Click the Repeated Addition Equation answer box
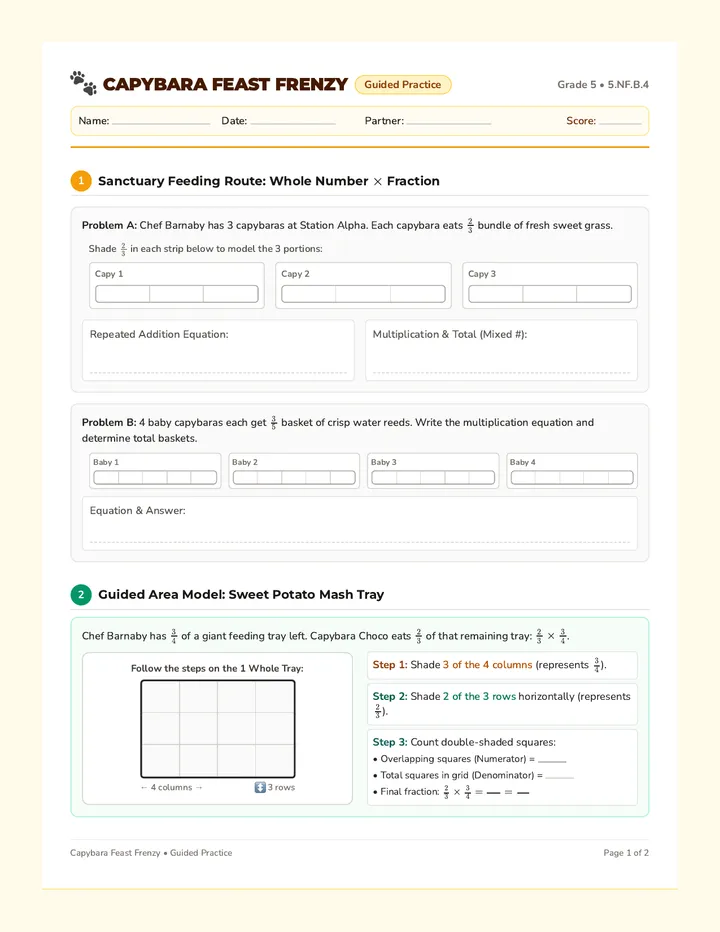 [x=218, y=350]
